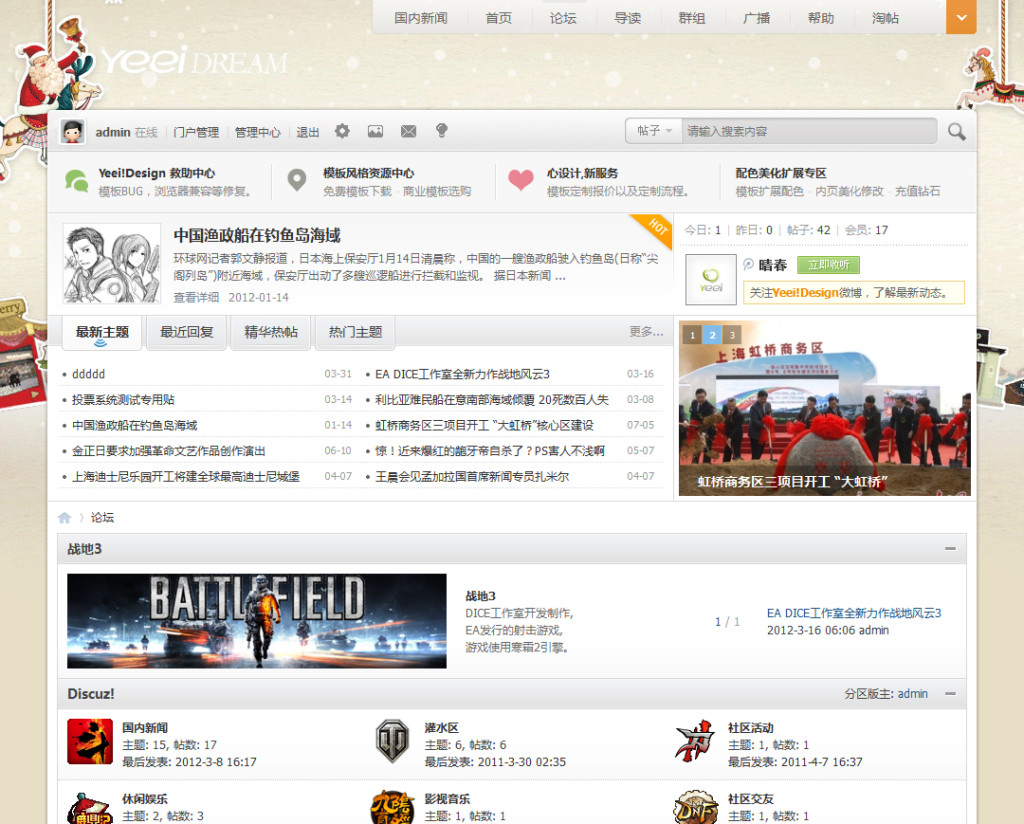Open the 配色美化扩展专区 heading
The width and height of the screenshot is (1024, 824).
[780, 173]
